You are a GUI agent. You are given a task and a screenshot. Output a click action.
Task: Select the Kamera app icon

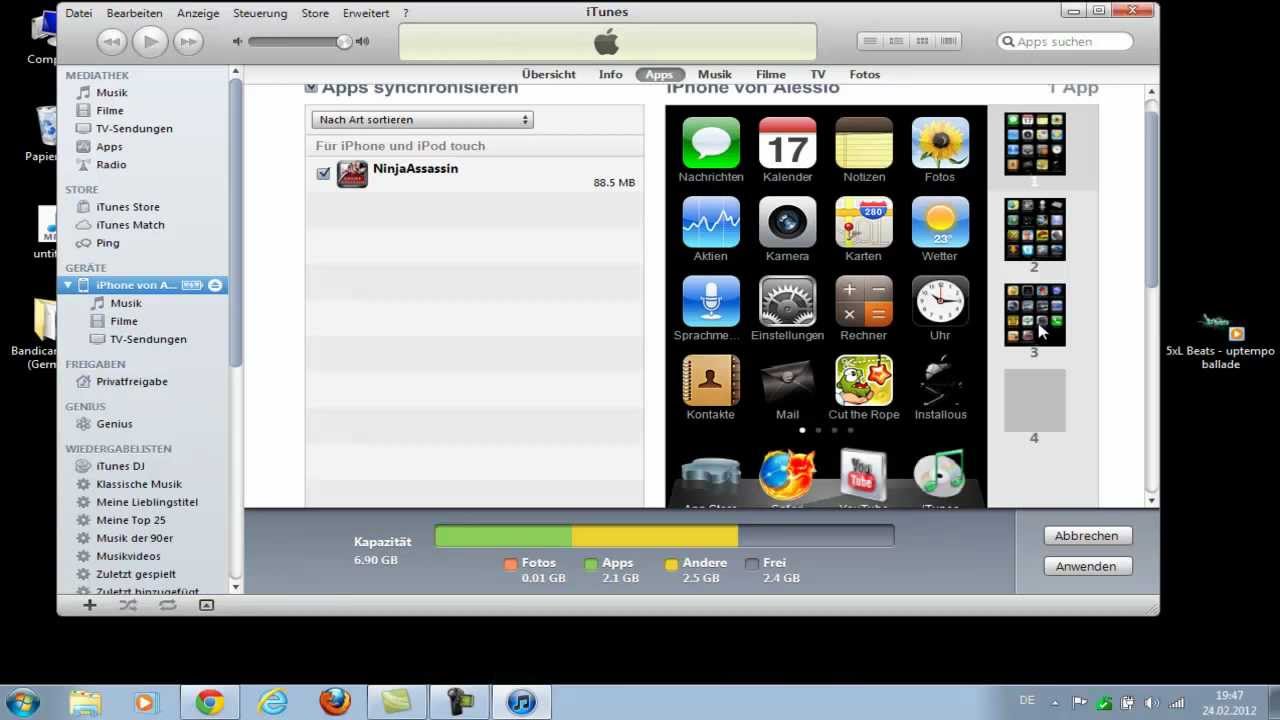(788, 222)
